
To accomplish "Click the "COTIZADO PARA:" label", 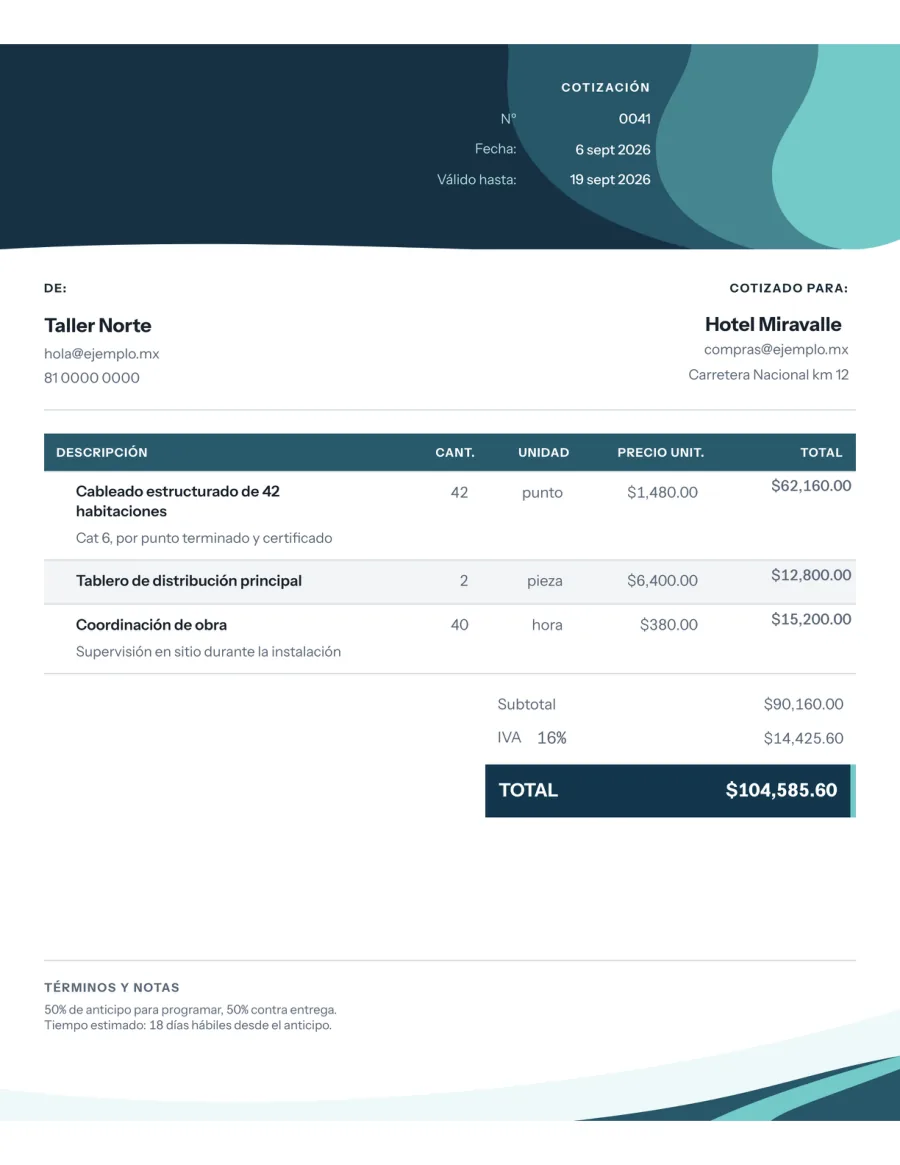I will tap(789, 288).
